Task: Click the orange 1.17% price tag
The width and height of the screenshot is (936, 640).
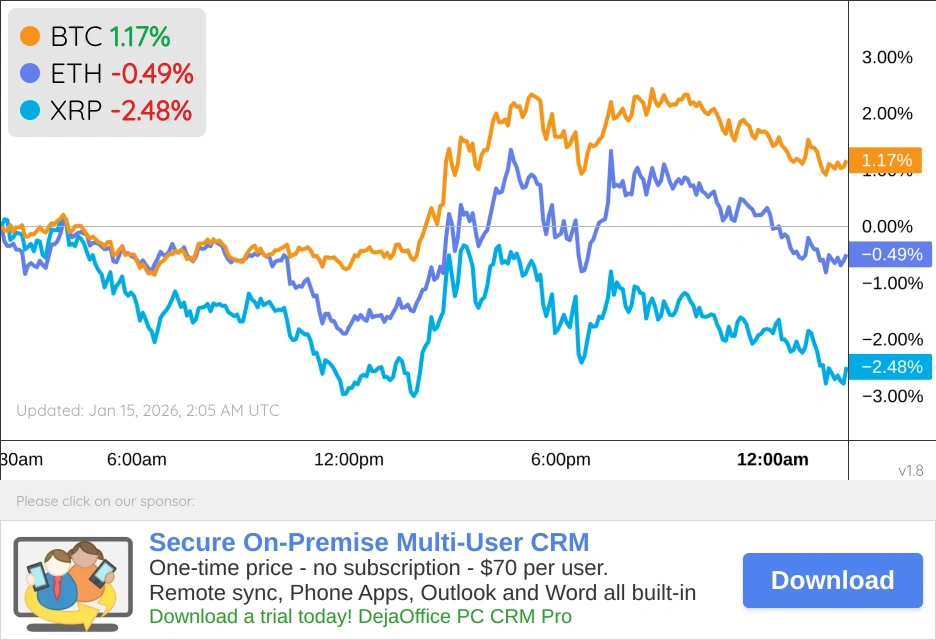Action: [x=886, y=160]
